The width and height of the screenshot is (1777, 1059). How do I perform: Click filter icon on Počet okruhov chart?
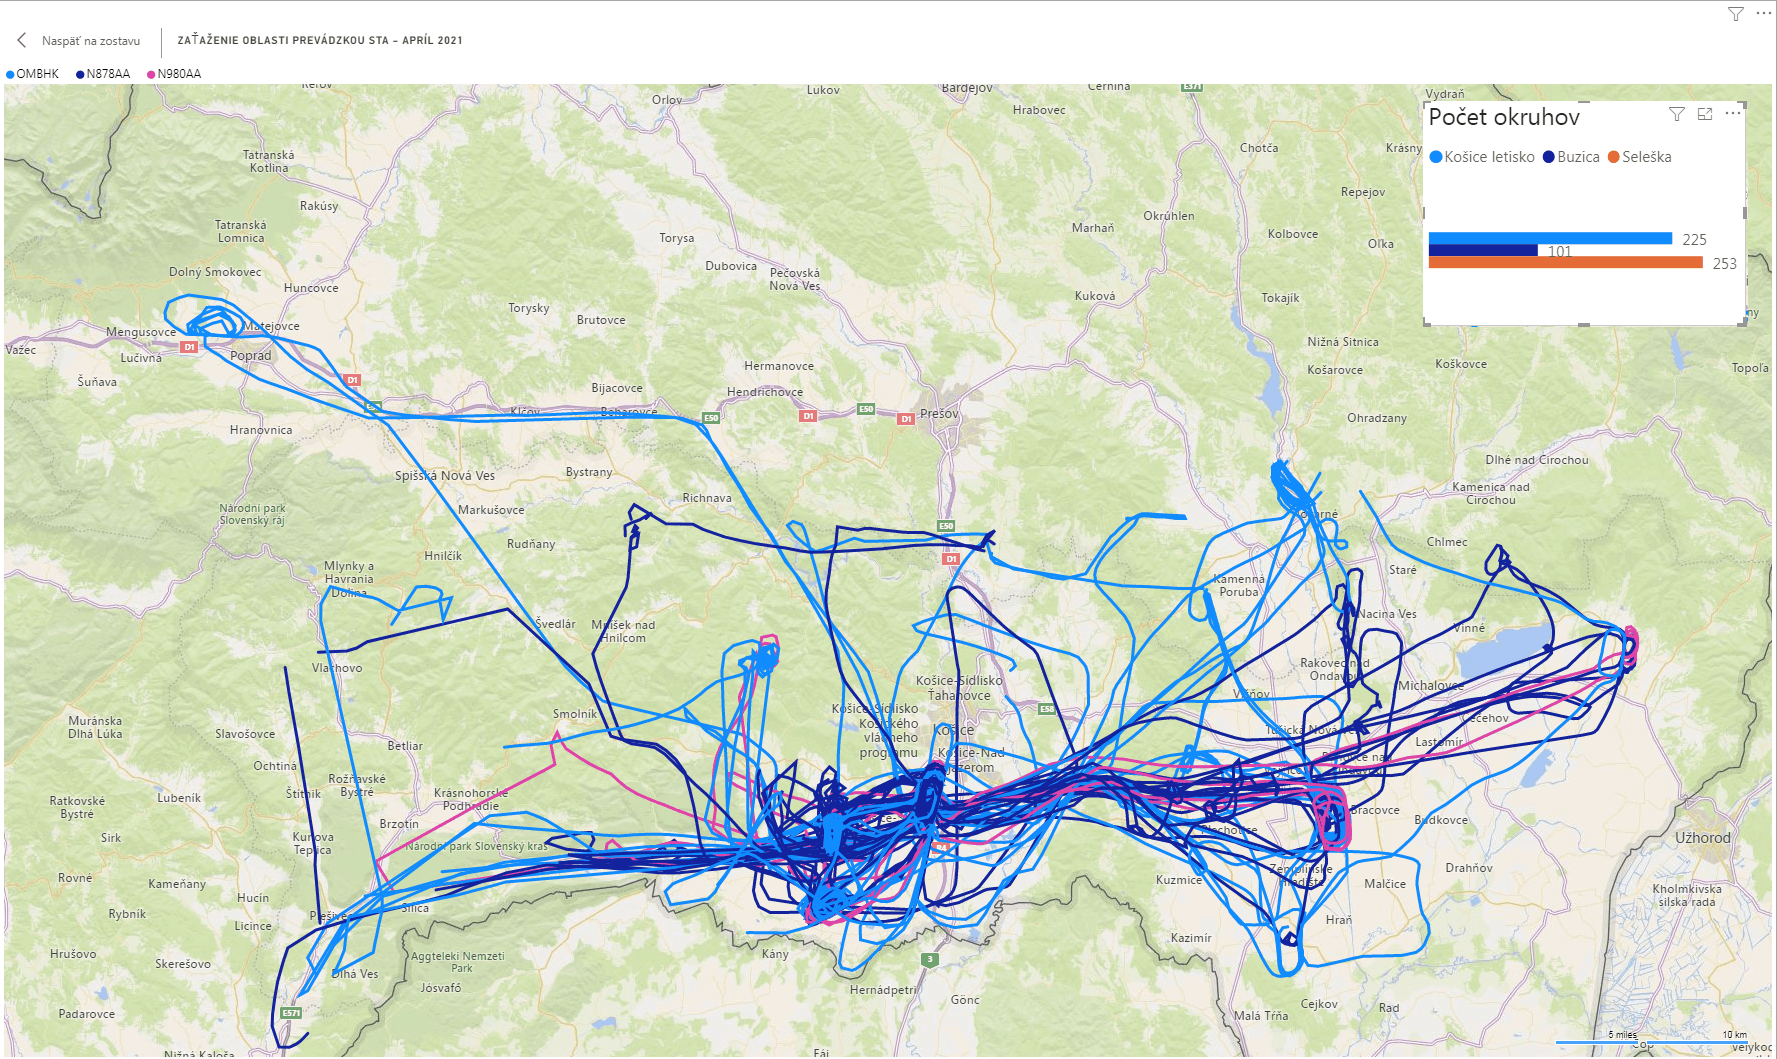(1677, 114)
